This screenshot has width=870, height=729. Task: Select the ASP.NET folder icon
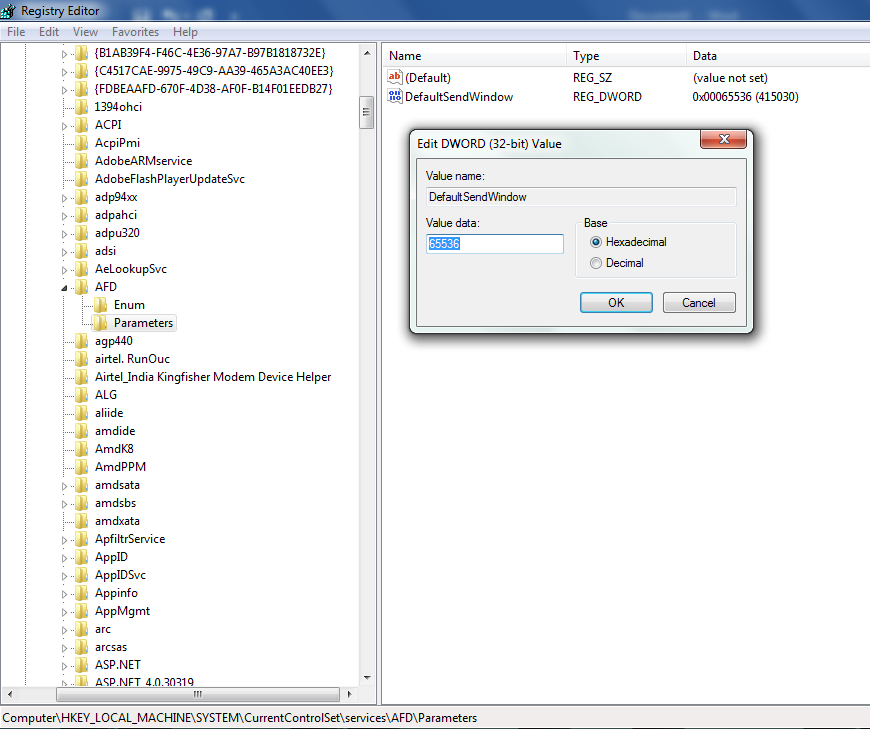(x=82, y=665)
